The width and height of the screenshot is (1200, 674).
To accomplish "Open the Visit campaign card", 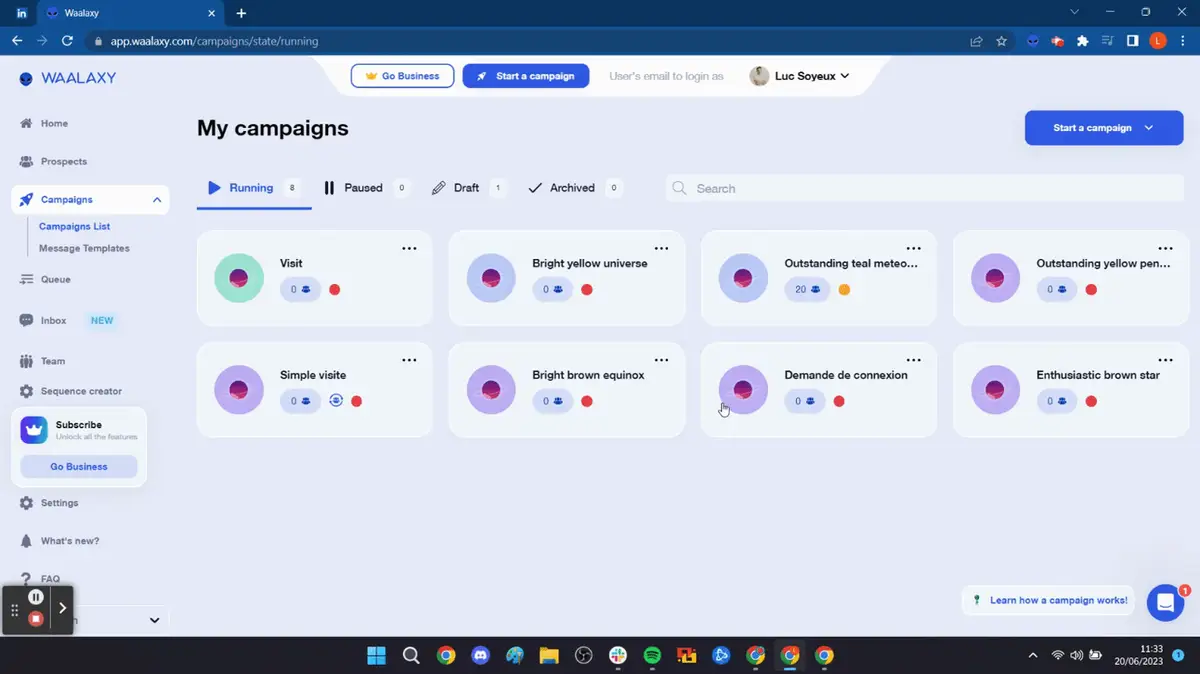I will point(315,278).
